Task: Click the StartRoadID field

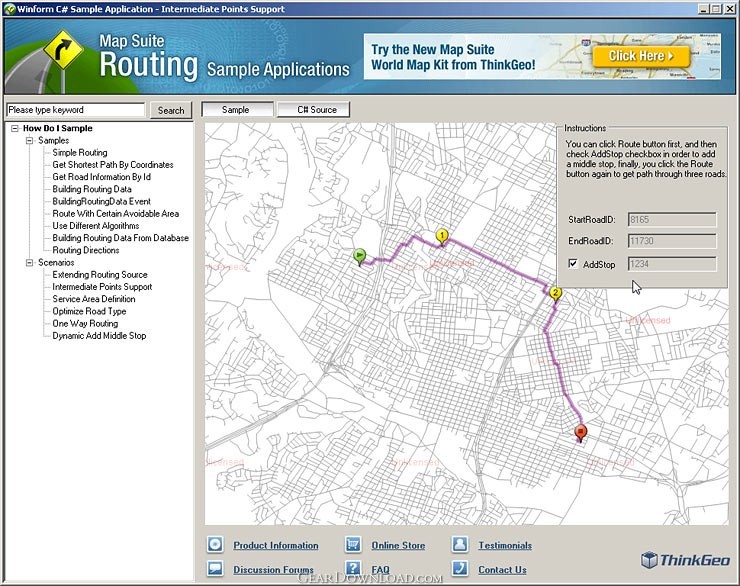Action: pos(672,219)
